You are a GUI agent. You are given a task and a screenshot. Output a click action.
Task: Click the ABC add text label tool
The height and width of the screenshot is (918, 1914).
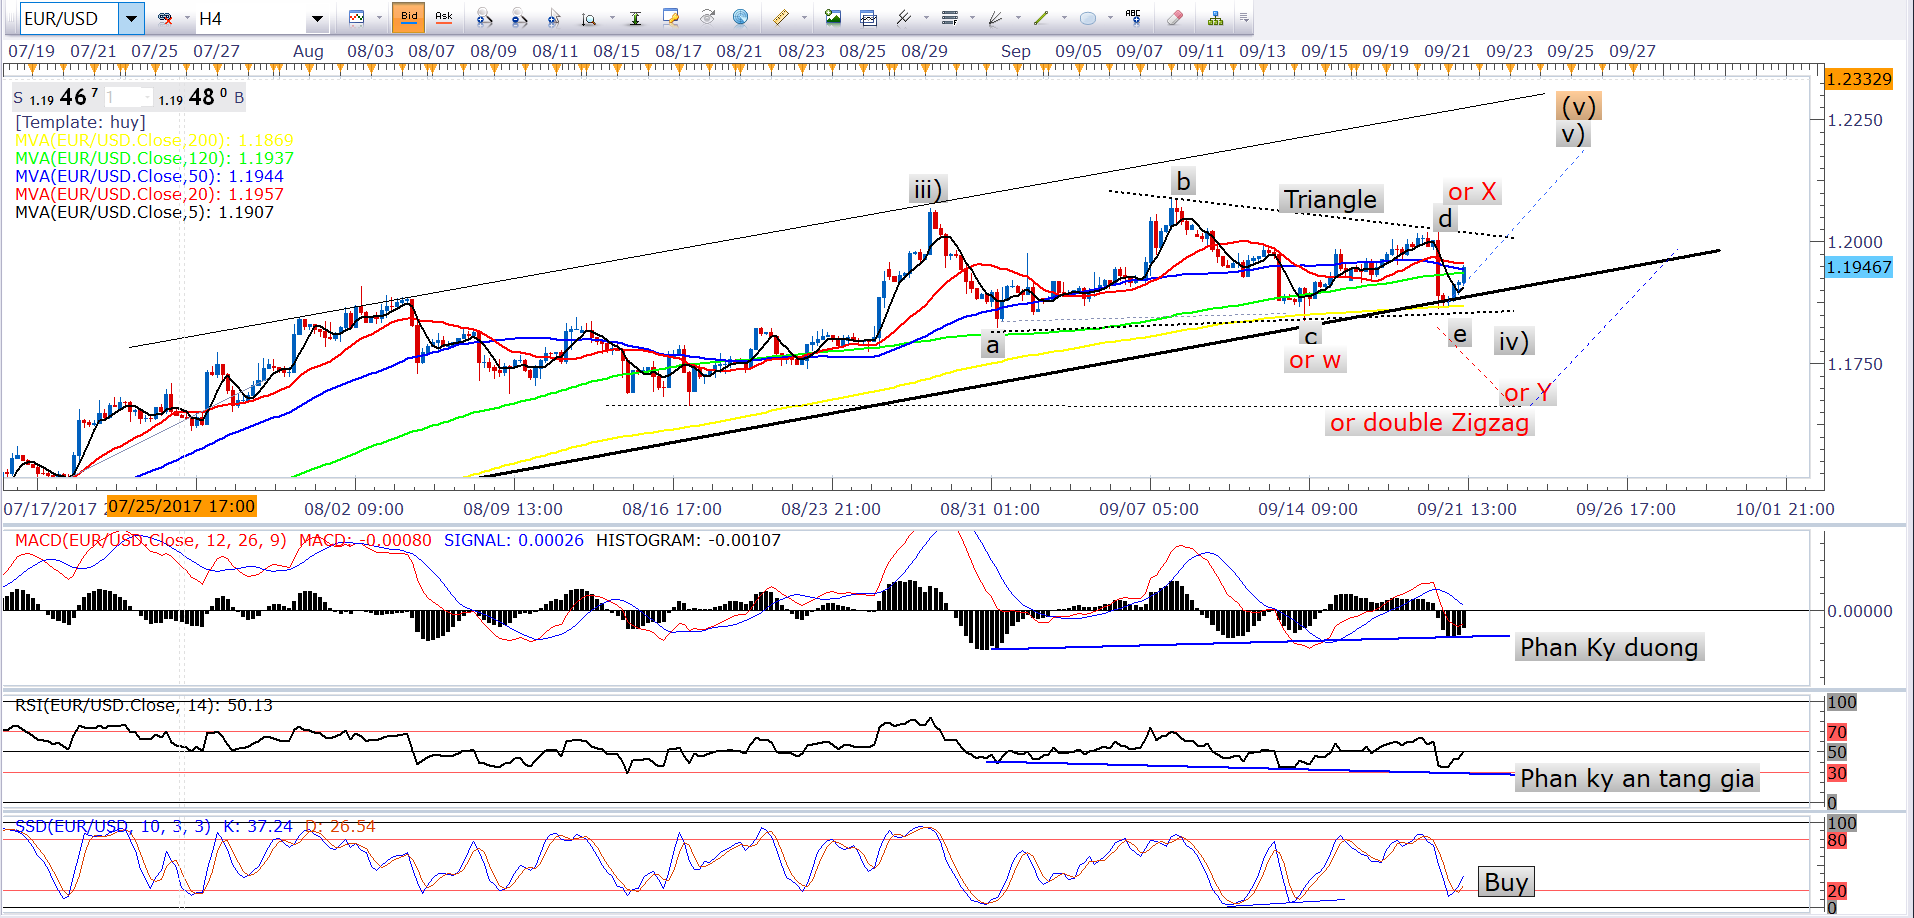[1133, 17]
